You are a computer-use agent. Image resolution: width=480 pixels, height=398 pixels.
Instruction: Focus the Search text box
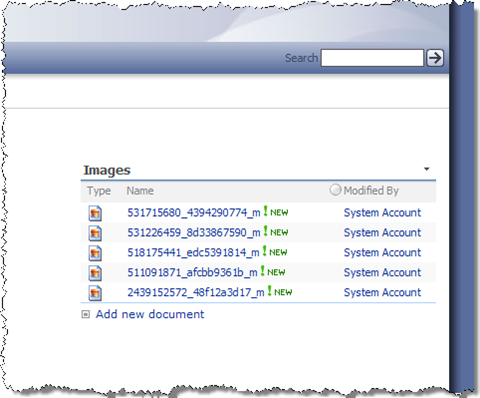click(x=372, y=58)
